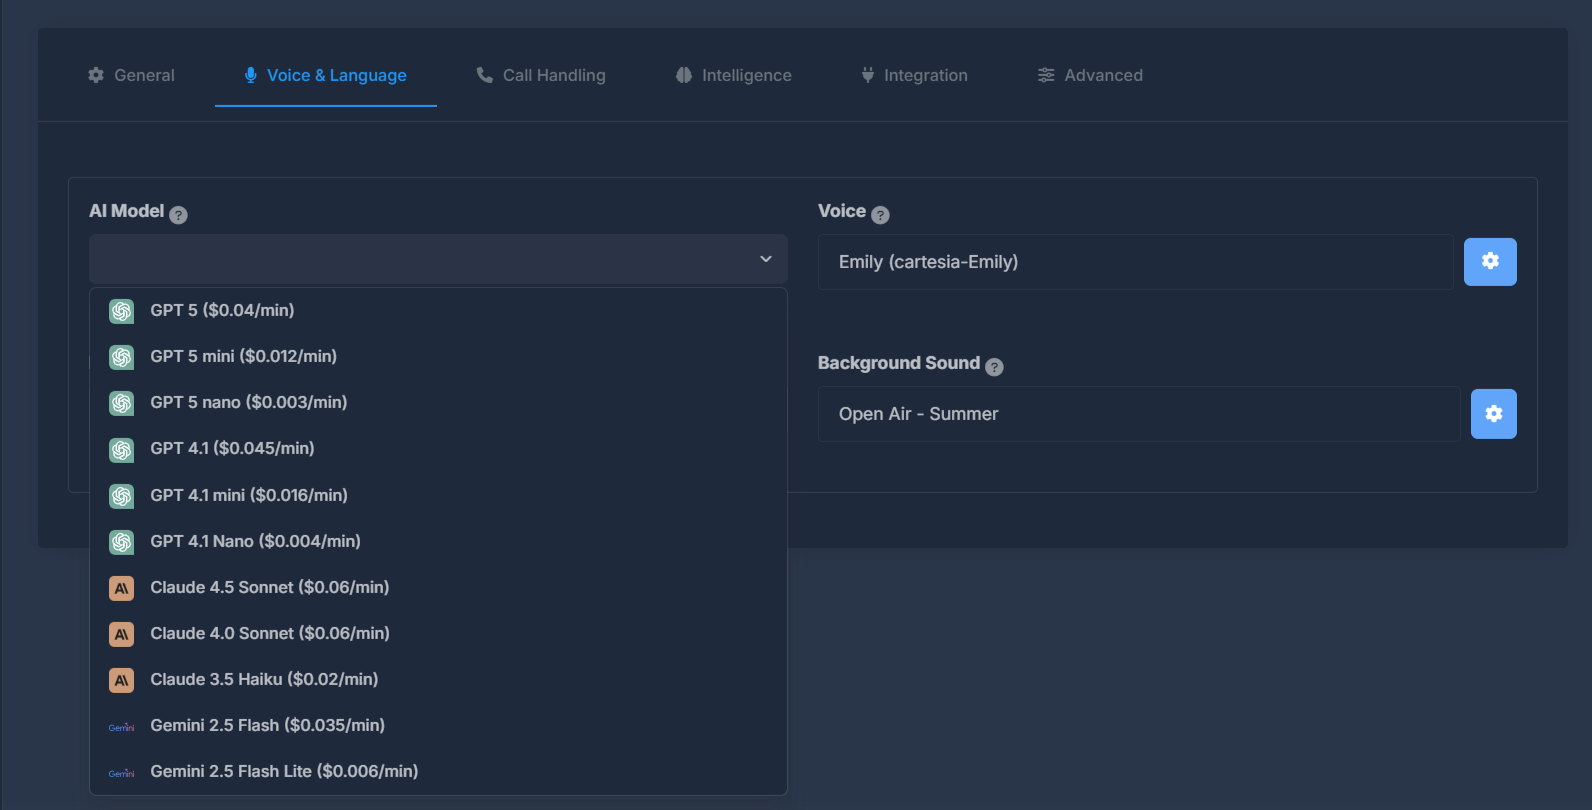The height and width of the screenshot is (810, 1592).
Task: Open background sound settings gear button
Action: 1494,414
